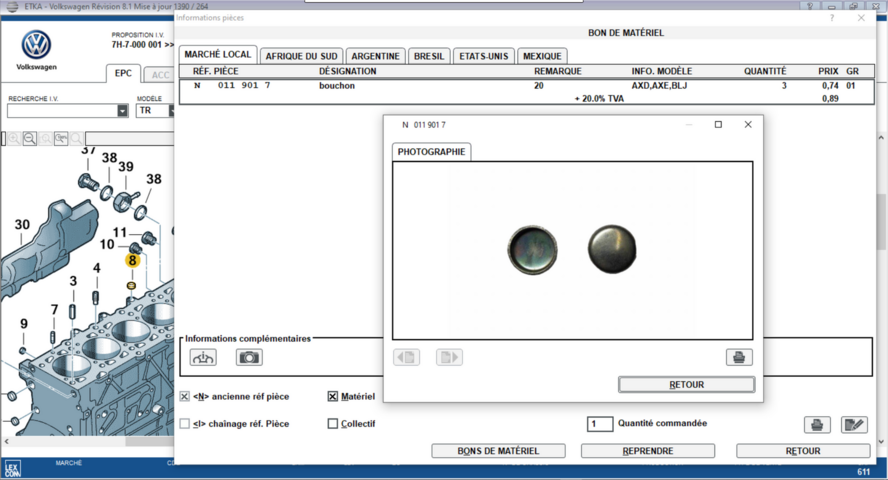The height and width of the screenshot is (480, 888).
Task: Zoom in the engine diagram with plus magnifier
Action: point(14,138)
